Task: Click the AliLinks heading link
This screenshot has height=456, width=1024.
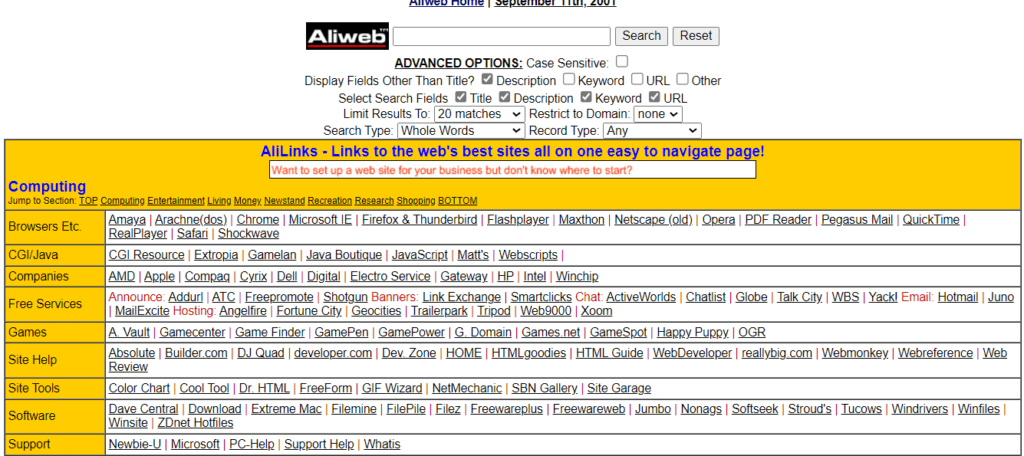Action: pos(513,152)
